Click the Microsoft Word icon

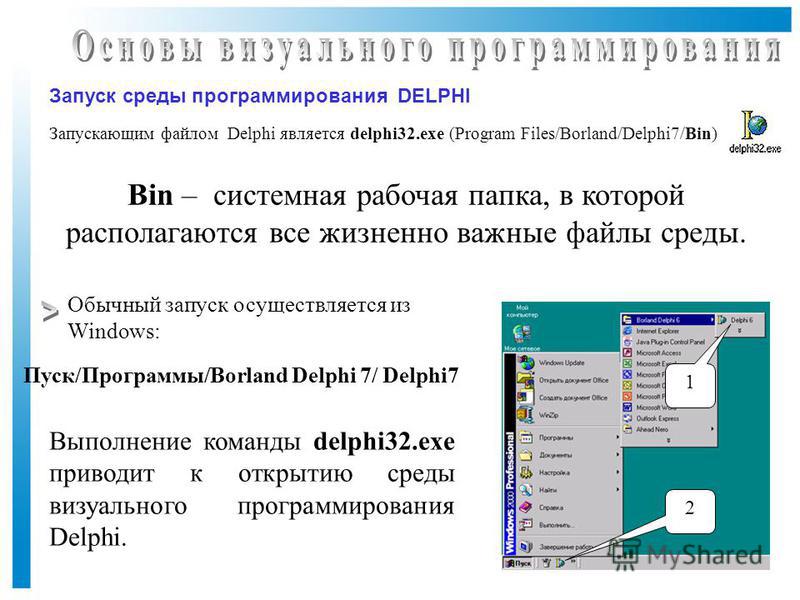628,407
